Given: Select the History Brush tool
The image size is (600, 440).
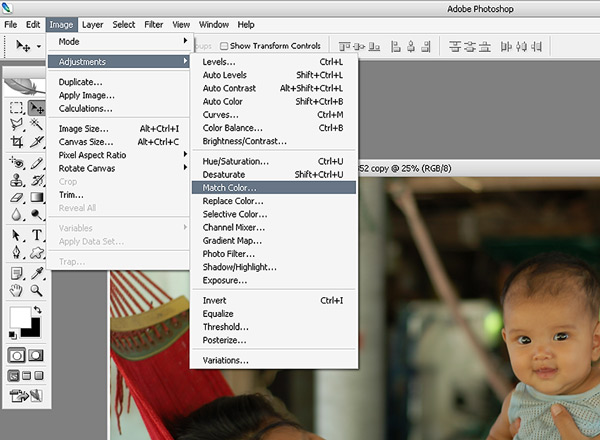Looking at the screenshot, I should click(37, 180).
